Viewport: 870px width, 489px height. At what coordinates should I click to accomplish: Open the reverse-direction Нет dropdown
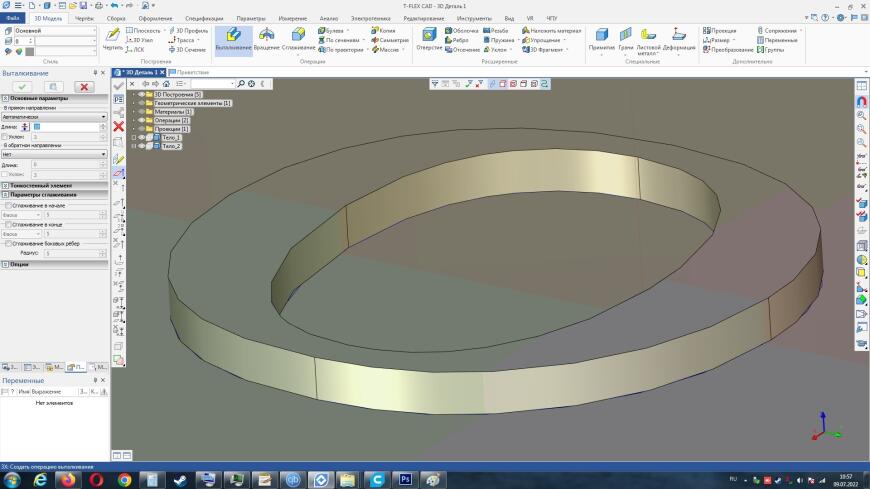pyautogui.click(x=54, y=154)
